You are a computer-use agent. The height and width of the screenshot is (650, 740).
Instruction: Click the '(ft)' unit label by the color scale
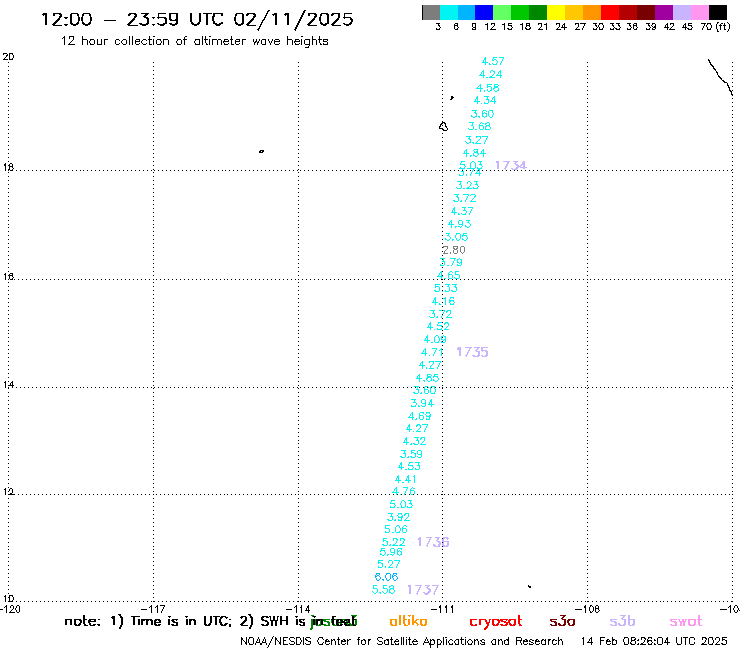[723, 26]
